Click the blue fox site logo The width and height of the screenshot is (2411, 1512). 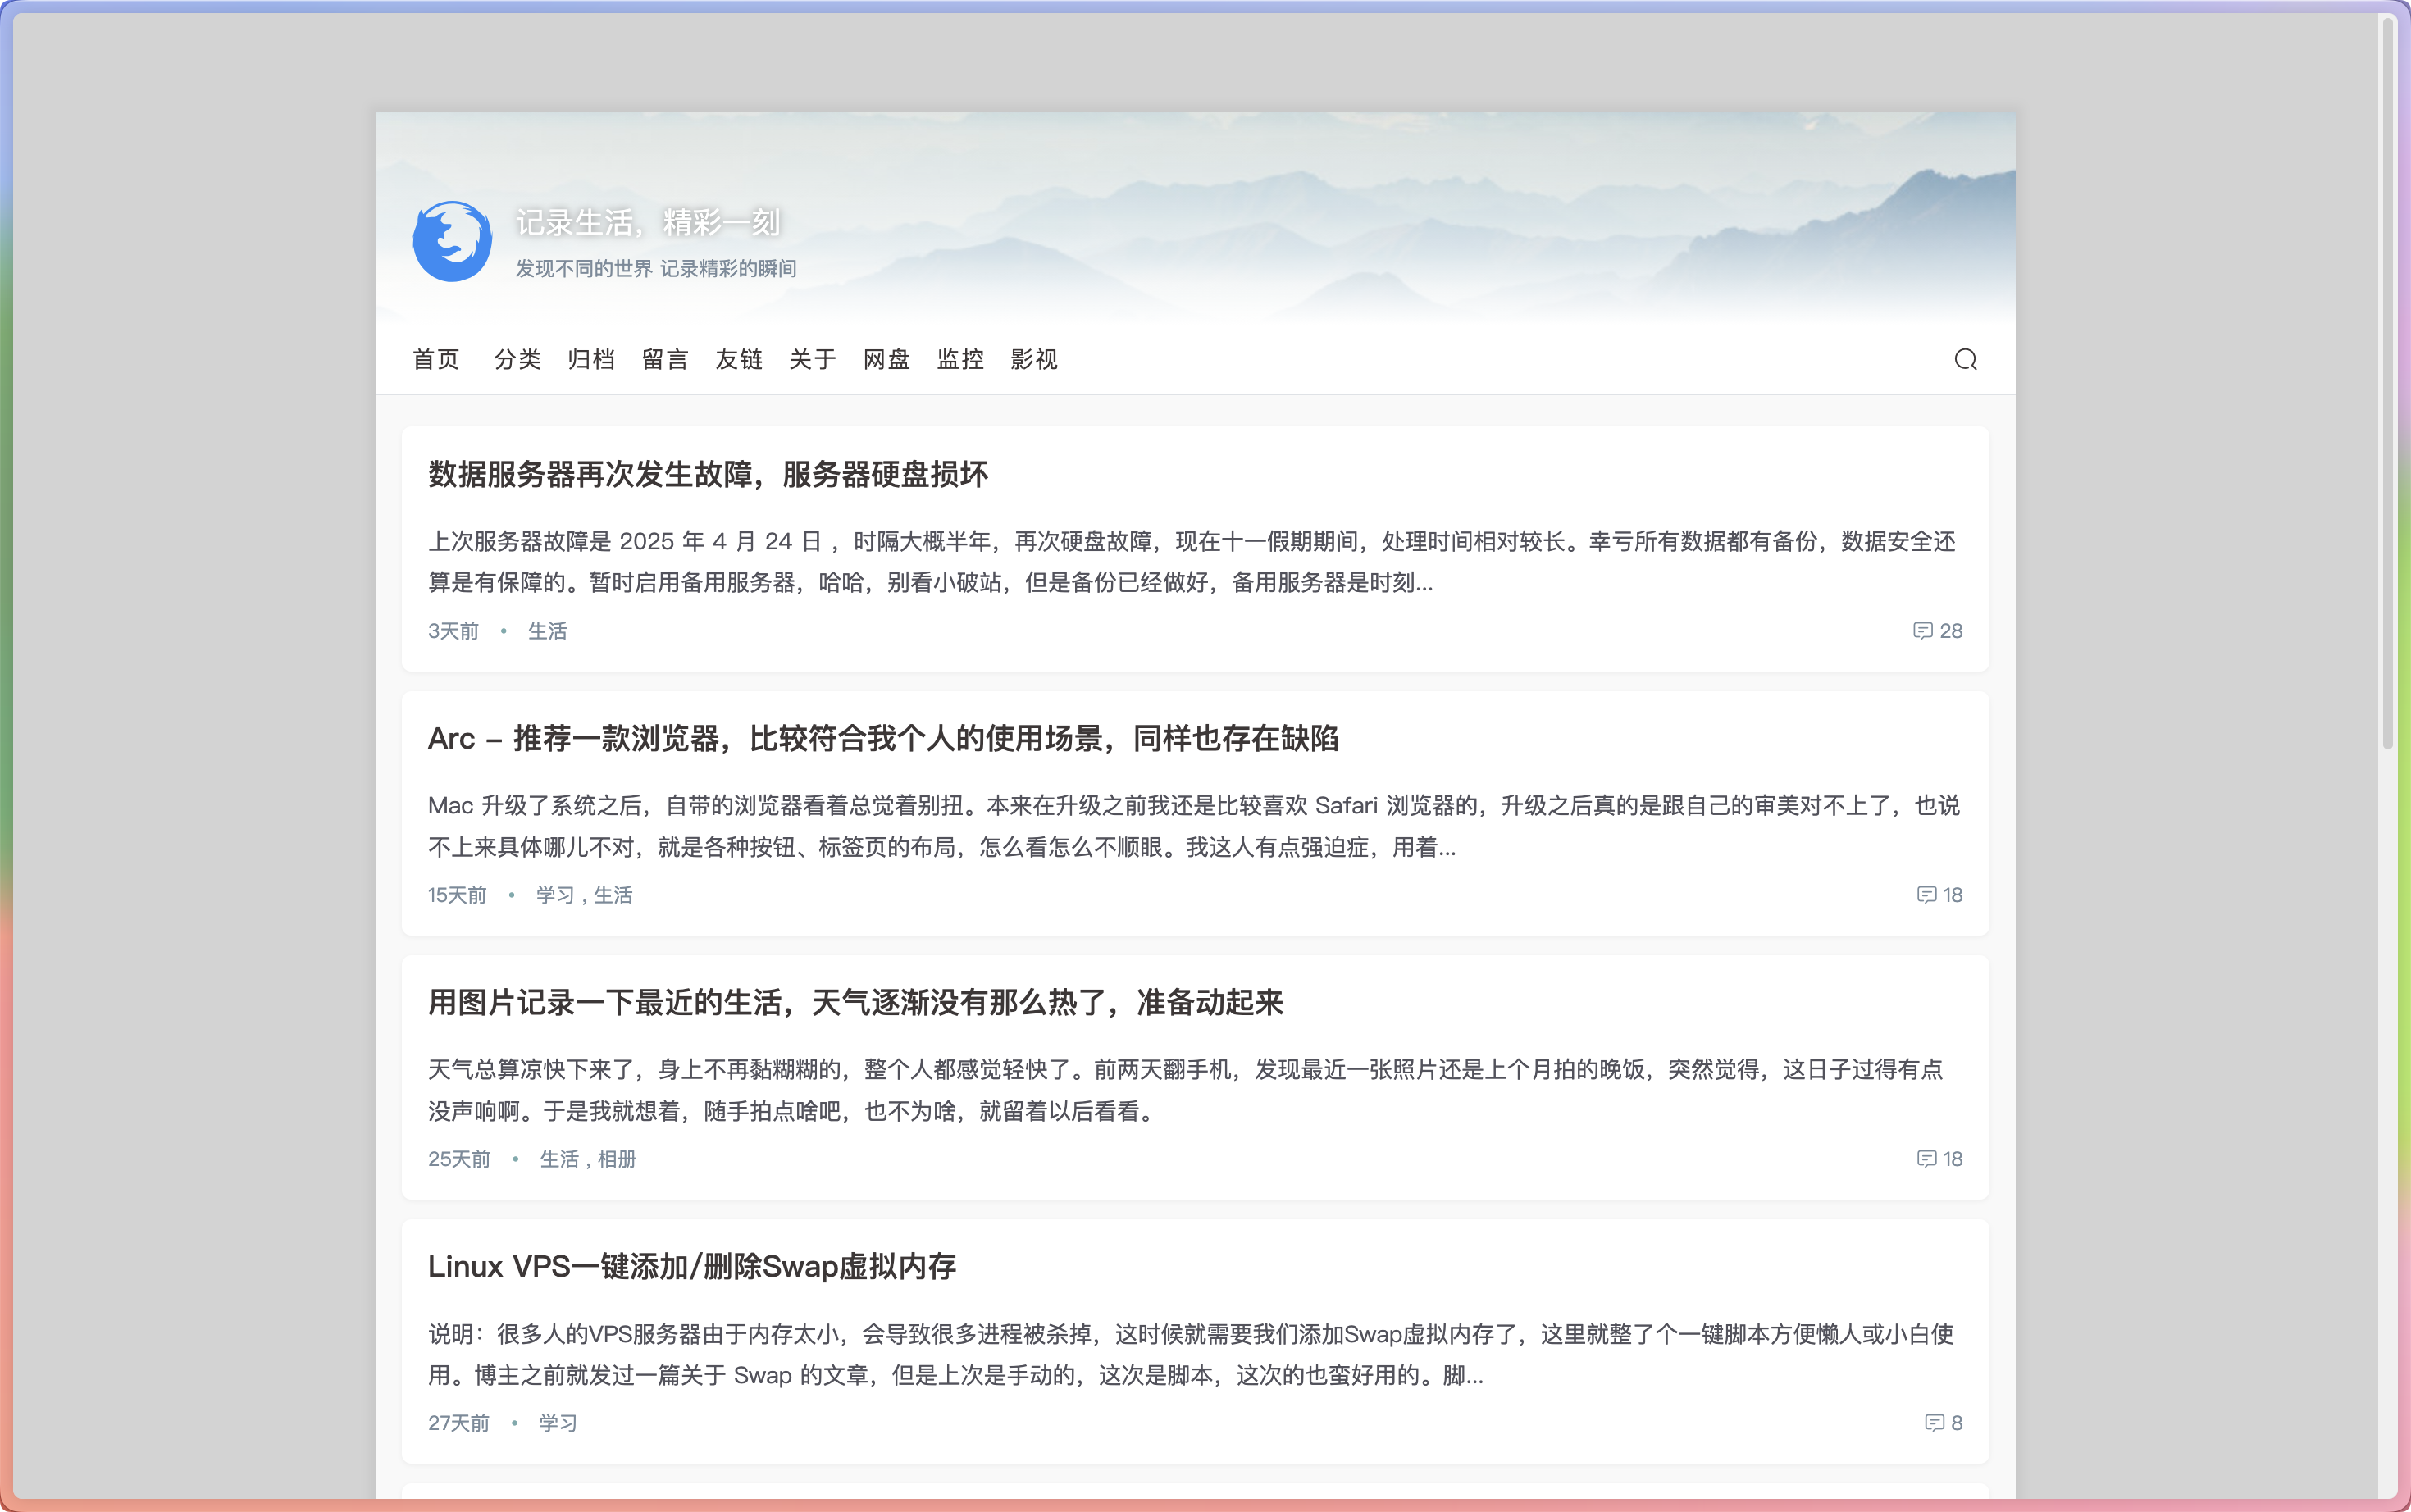click(452, 241)
